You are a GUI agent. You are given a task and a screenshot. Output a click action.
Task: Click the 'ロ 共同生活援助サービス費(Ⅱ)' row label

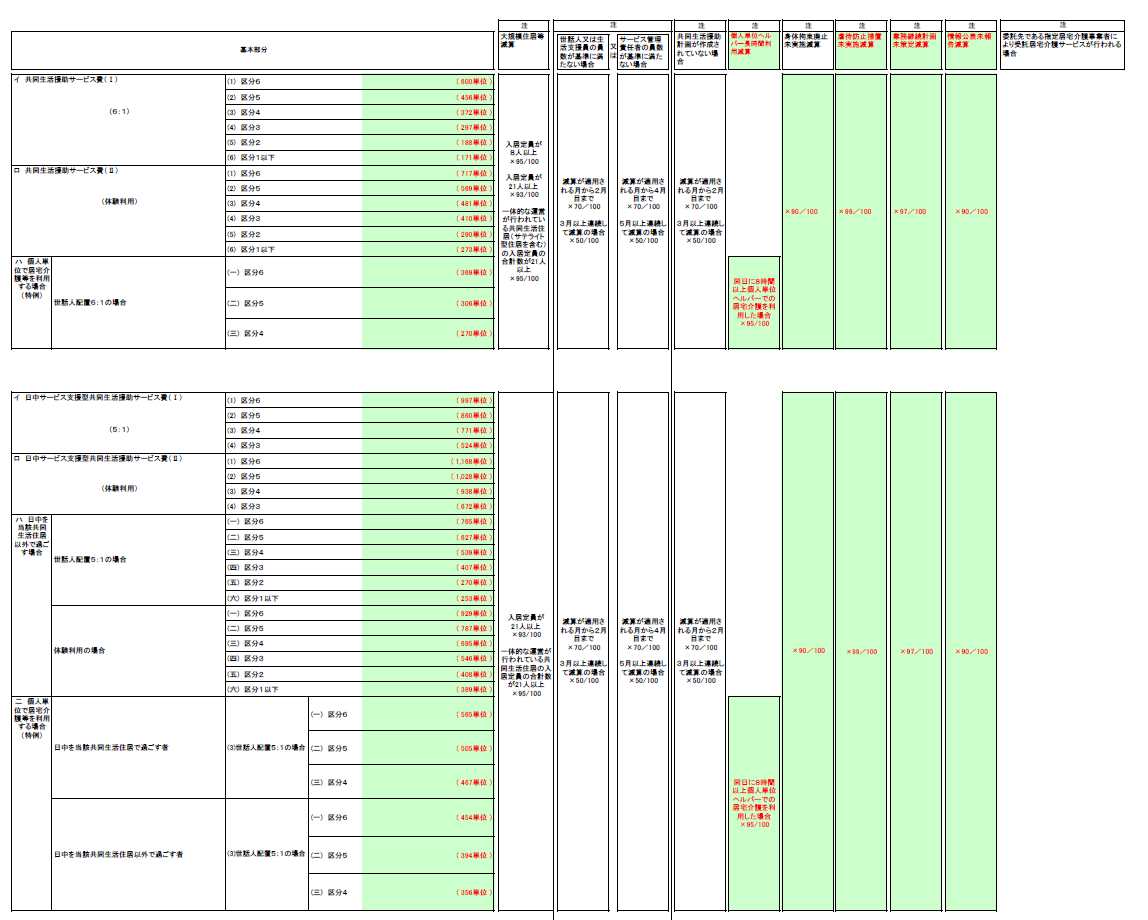pos(65,171)
